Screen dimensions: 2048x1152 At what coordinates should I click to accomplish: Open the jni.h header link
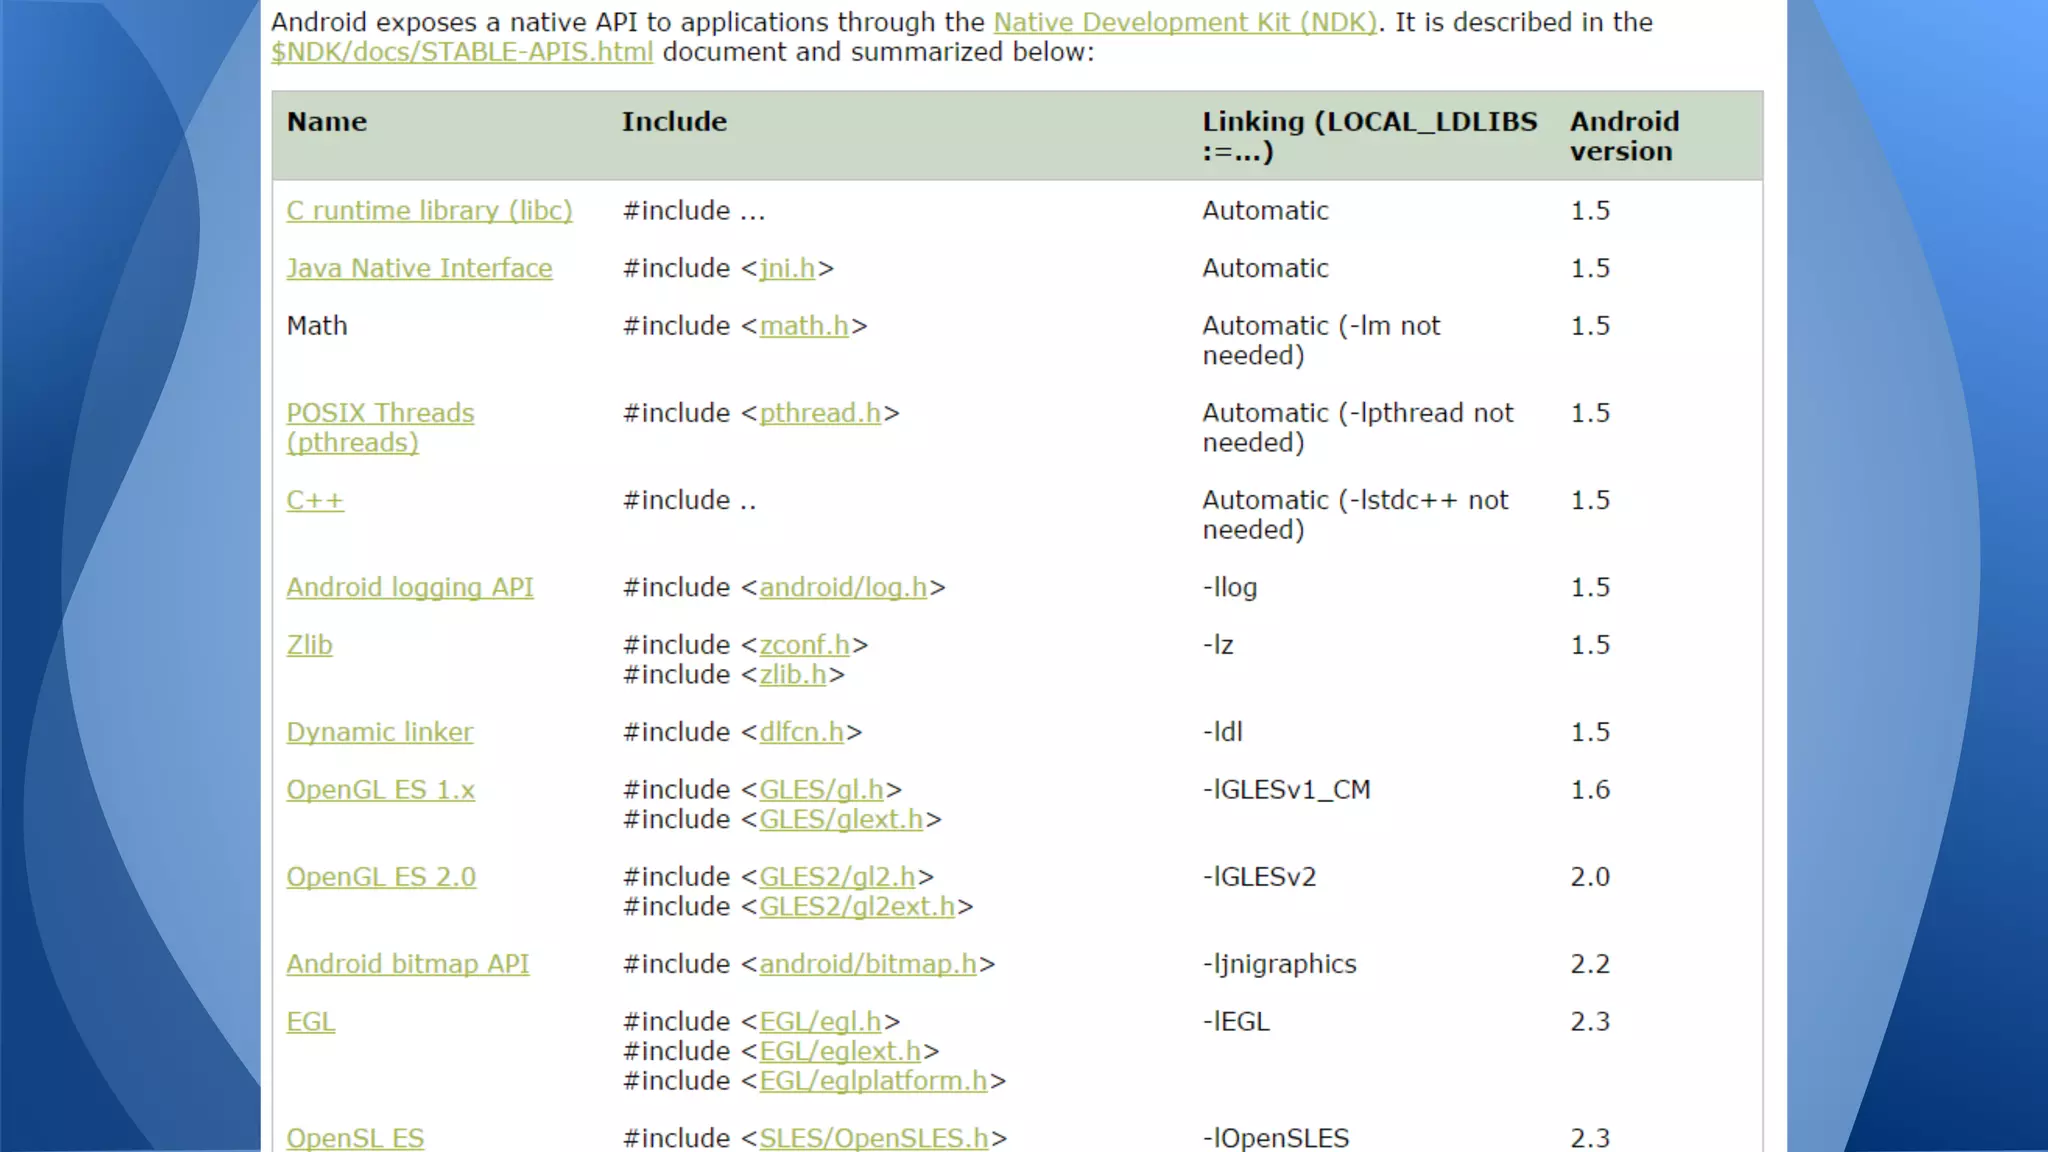coord(787,269)
